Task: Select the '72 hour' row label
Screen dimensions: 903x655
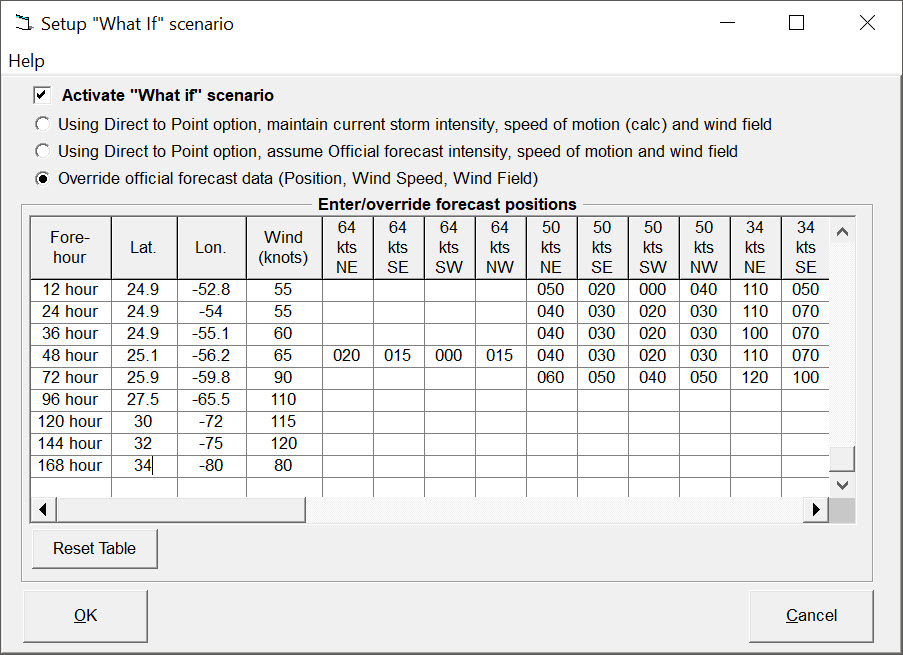Action: [70, 377]
